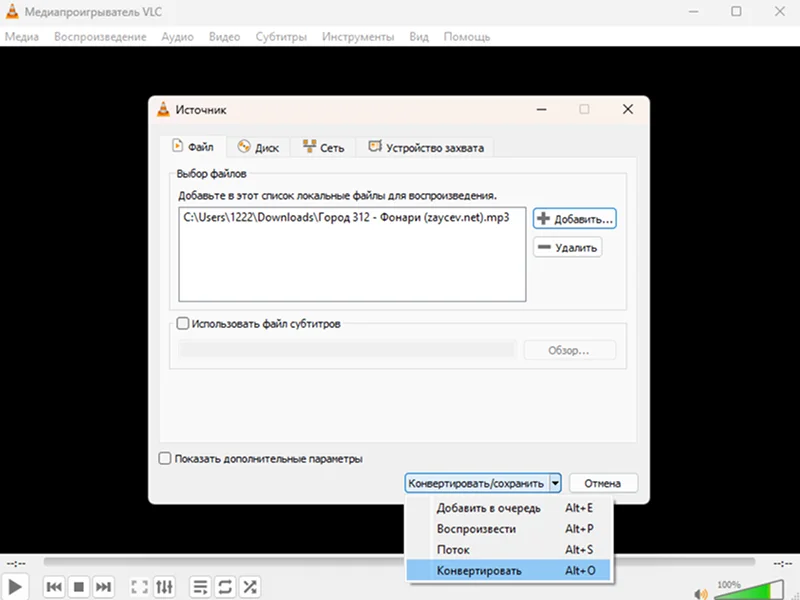The height and width of the screenshot is (600, 800).
Task: Enable Использовать файл субтитров checkbox
Action: [x=183, y=323]
